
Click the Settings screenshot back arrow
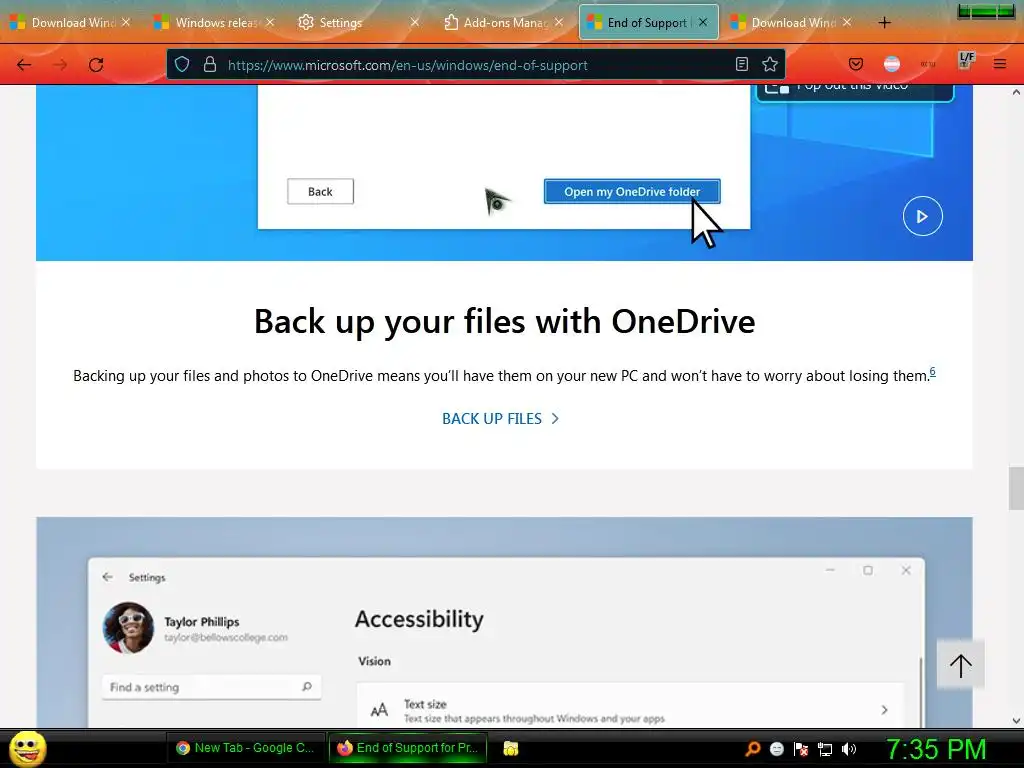pos(108,577)
